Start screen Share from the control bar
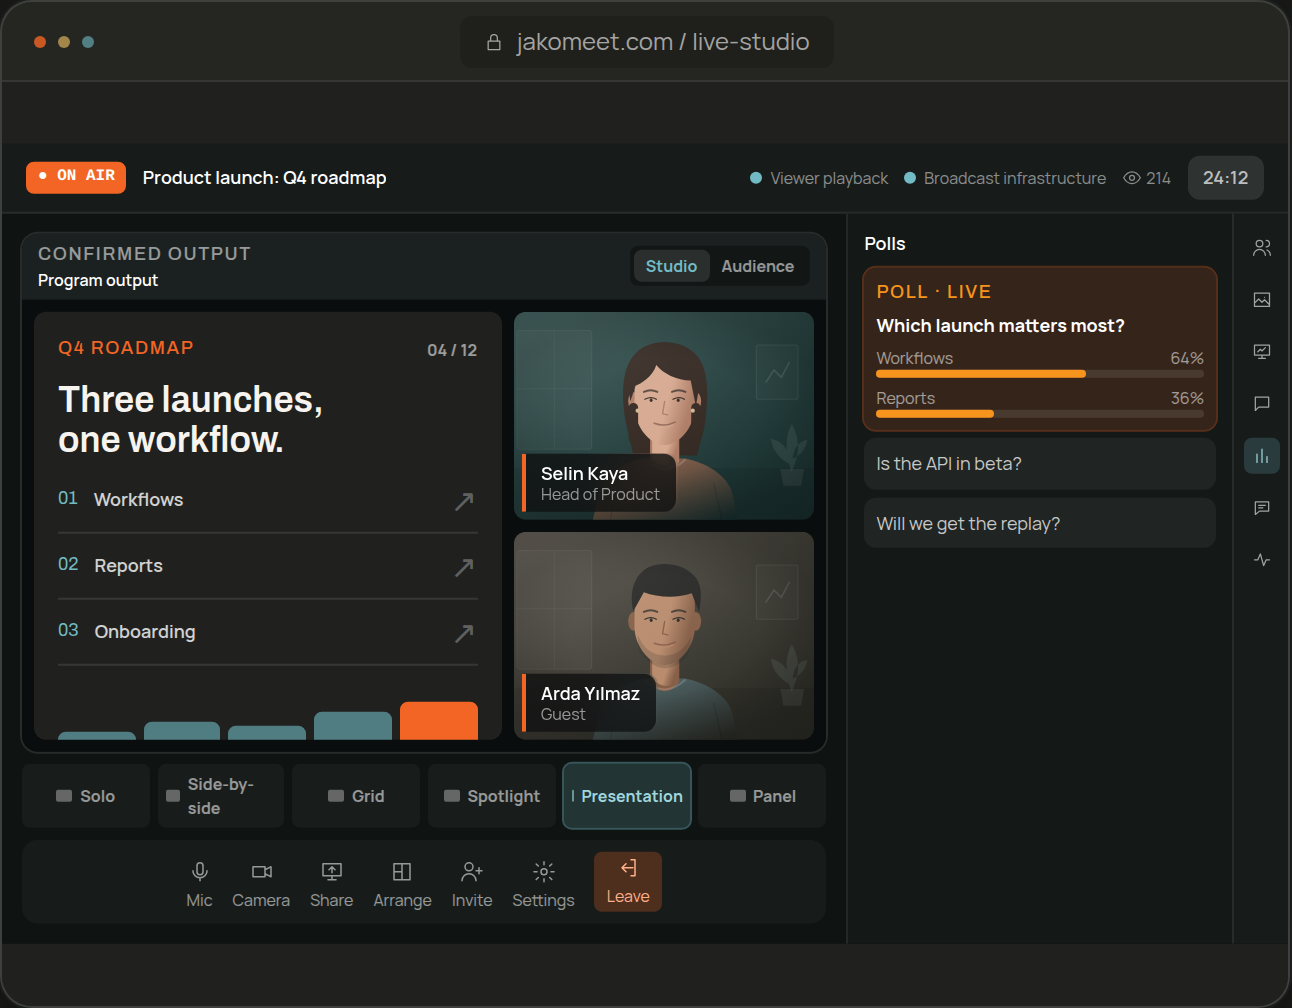The height and width of the screenshot is (1008, 1292). 331,884
